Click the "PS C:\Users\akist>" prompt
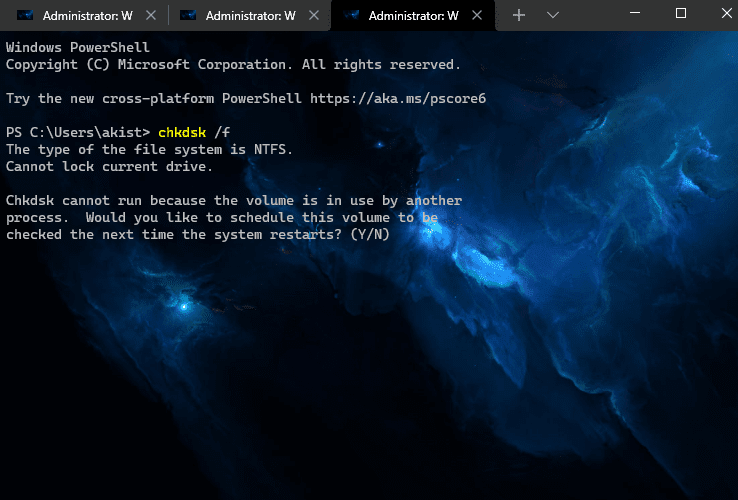This screenshot has height=500, width=738. point(78,132)
